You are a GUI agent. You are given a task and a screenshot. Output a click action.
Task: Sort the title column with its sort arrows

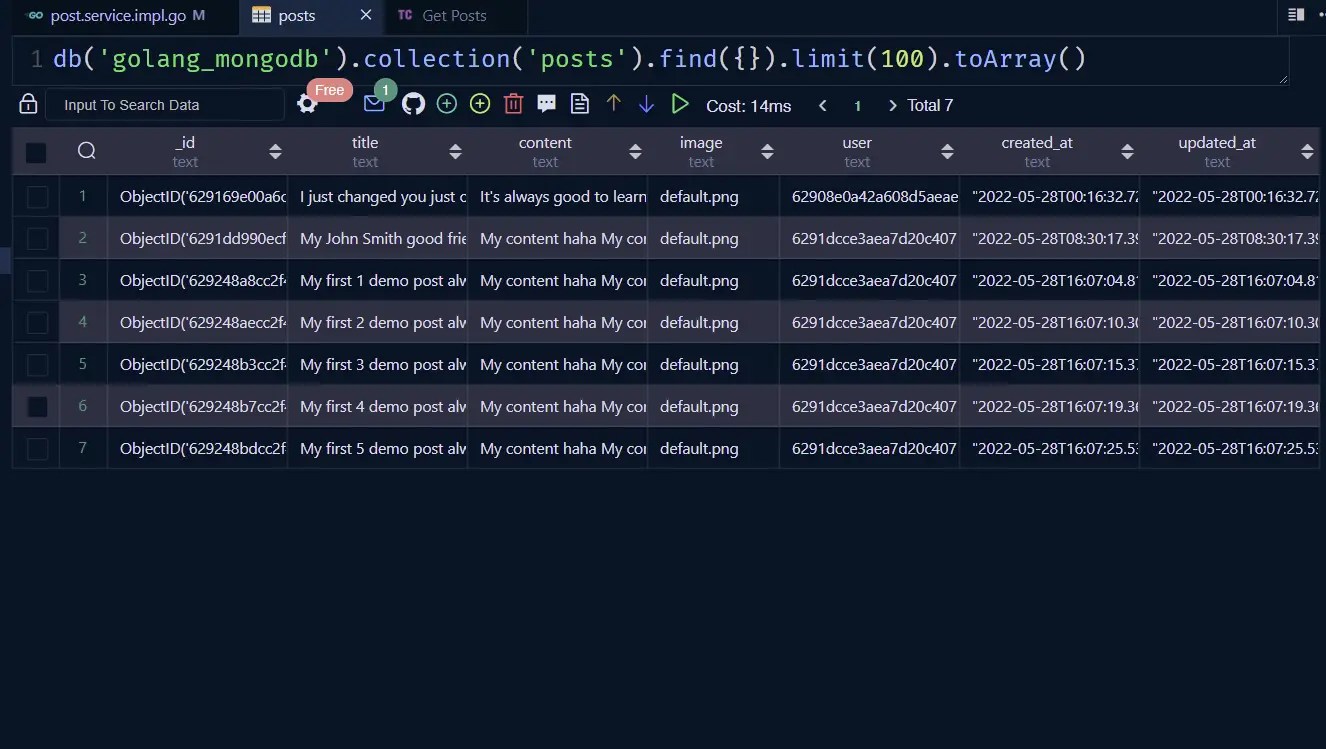pyautogui.click(x=455, y=151)
